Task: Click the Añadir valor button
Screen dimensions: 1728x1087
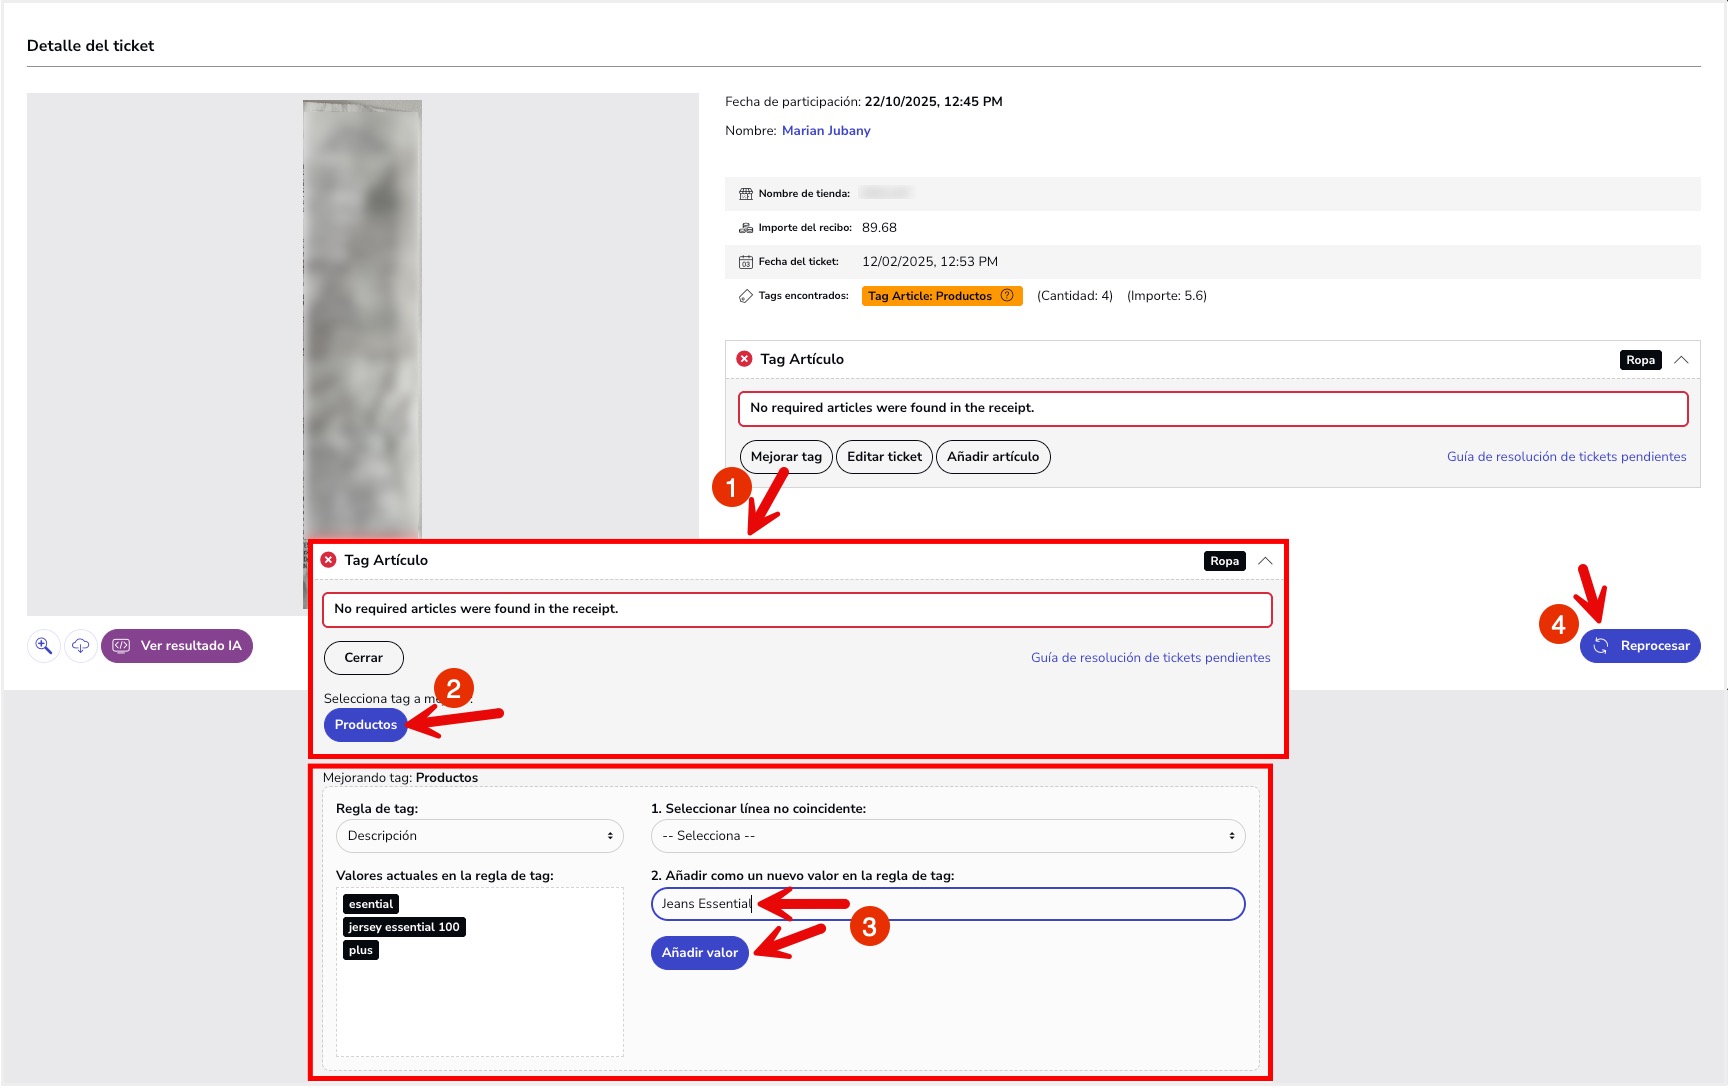Action: 699,953
